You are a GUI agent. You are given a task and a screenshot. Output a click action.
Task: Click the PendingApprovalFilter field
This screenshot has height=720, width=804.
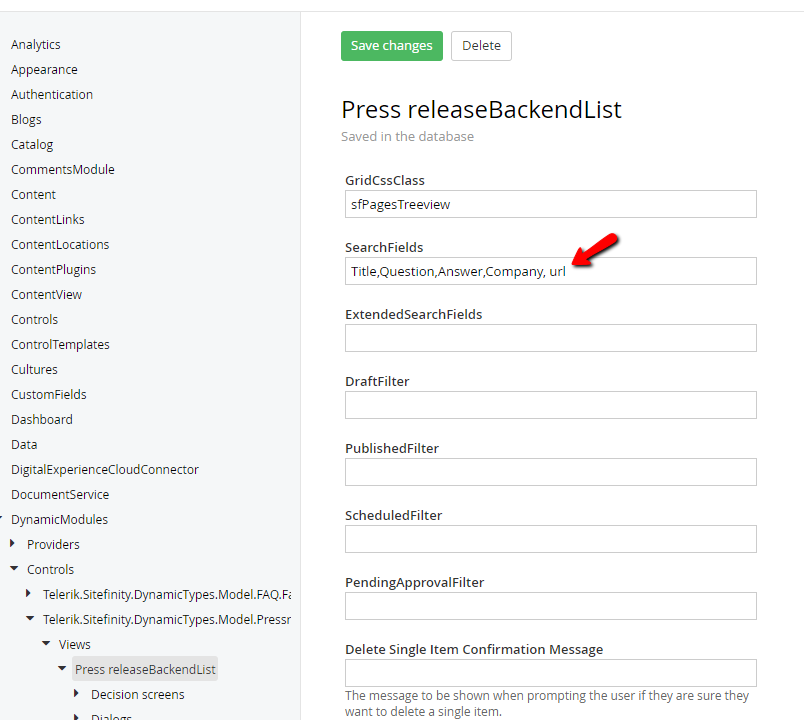coord(551,606)
